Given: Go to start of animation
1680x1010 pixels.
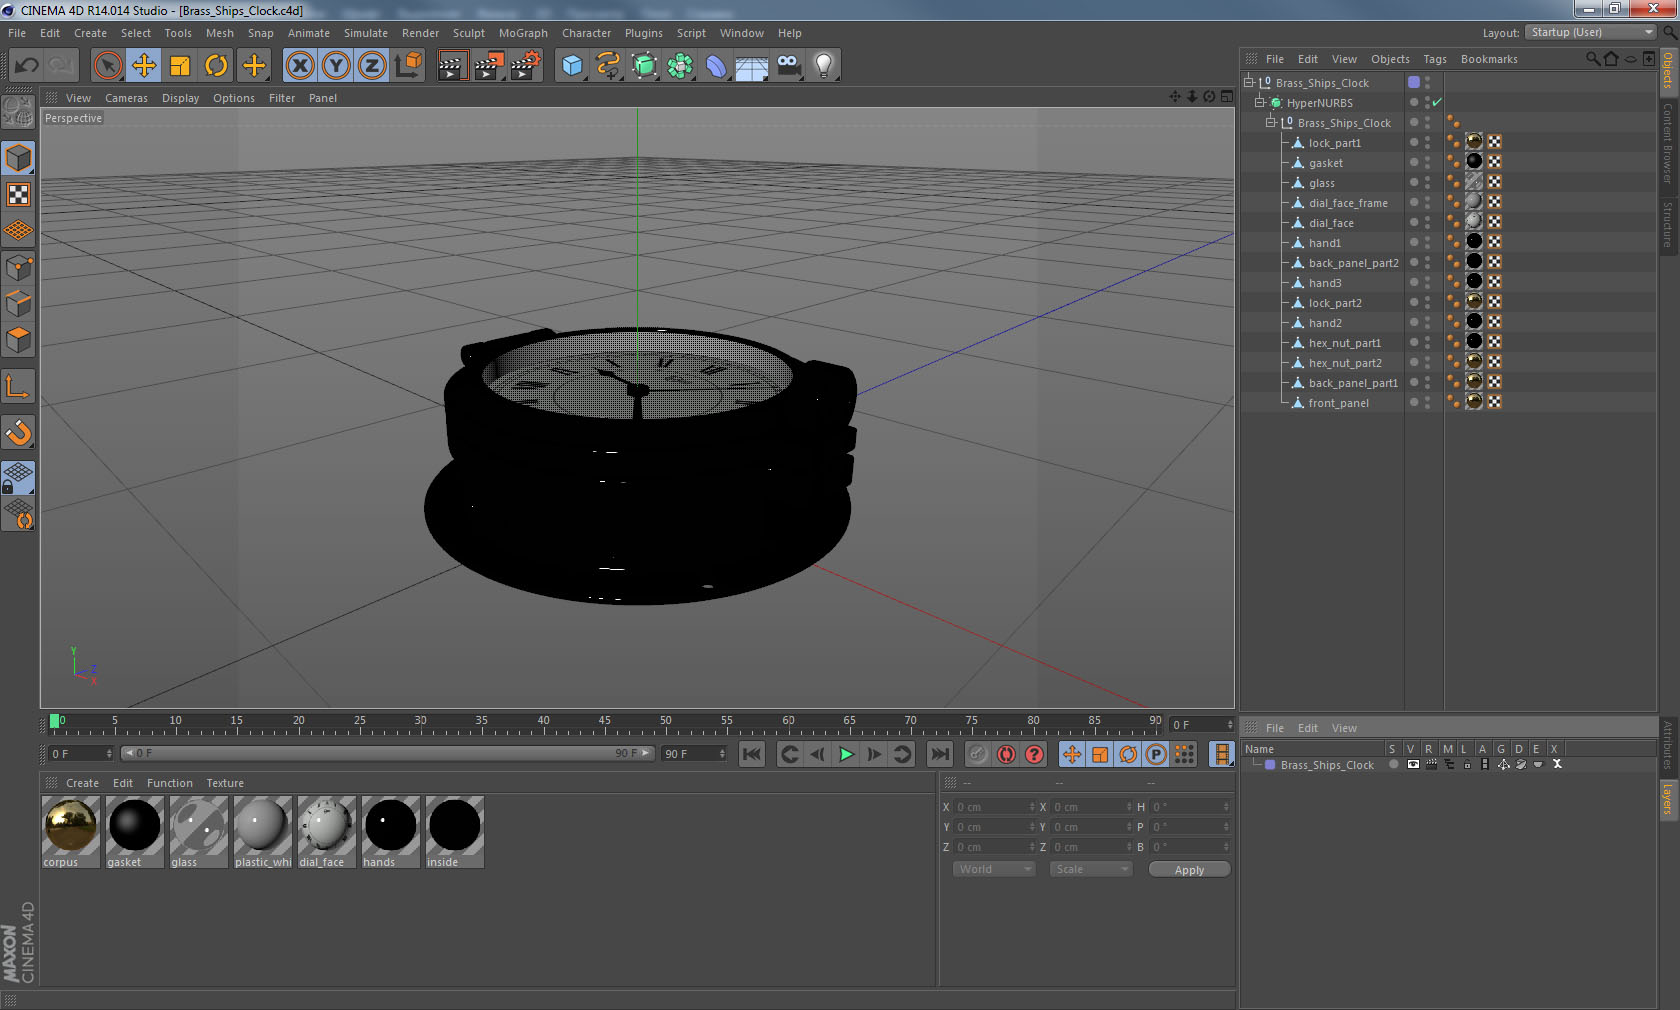Looking at the screenshot, I should coord(752,754).
